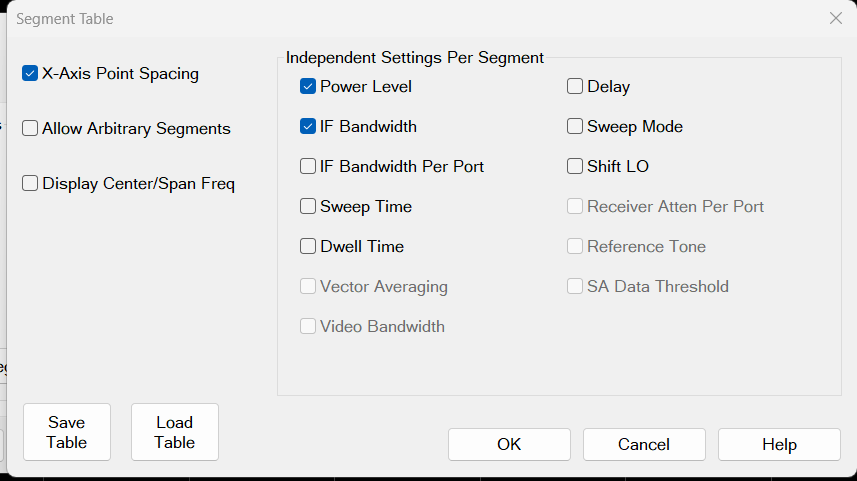Click the Save Table button
The width and height of the screenshot is (857, 481).
pyautogui.click(x=67, y=432)
